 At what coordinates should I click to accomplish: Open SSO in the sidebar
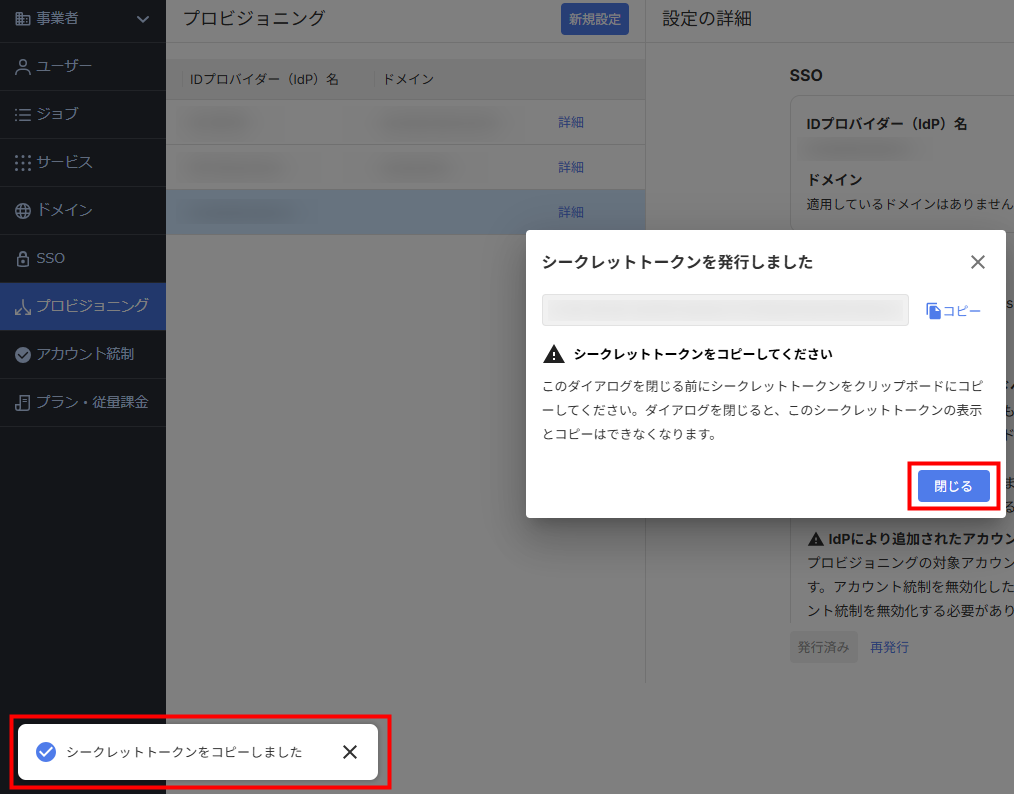(83, 259)
